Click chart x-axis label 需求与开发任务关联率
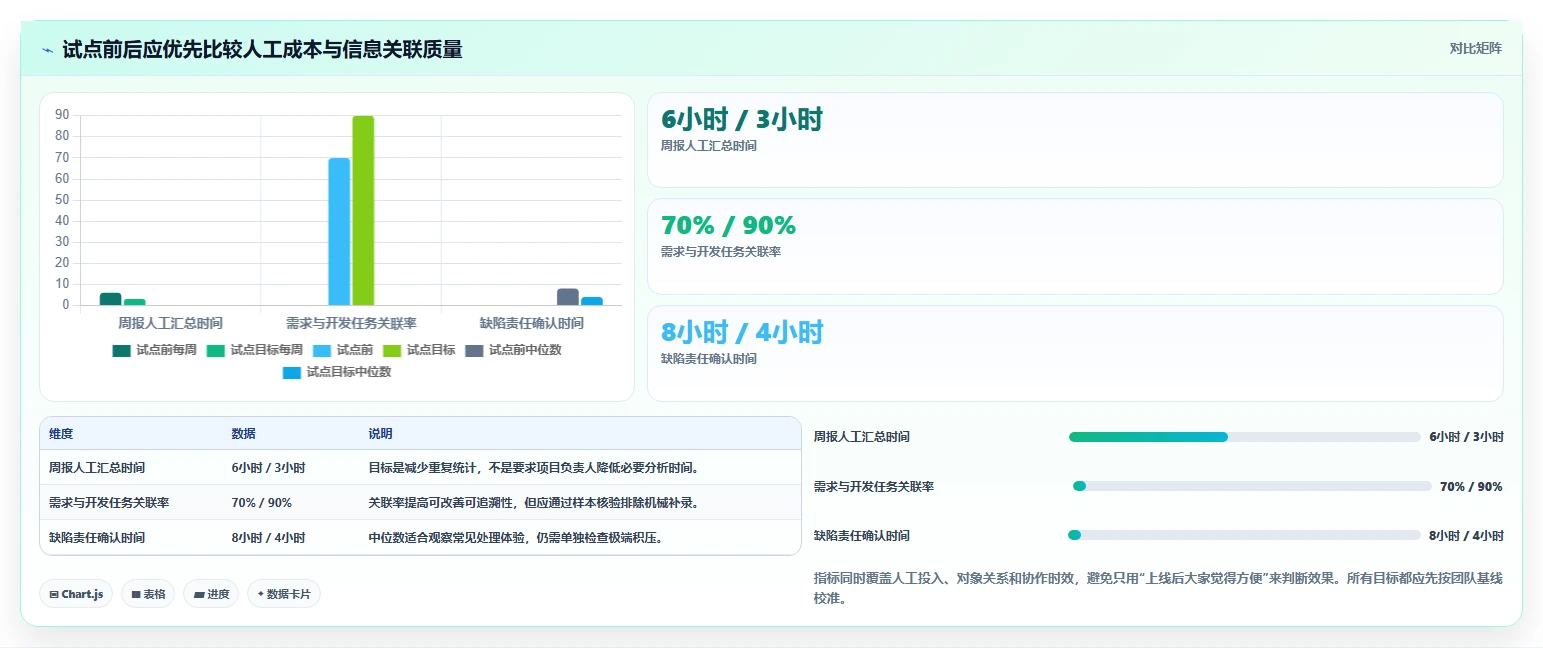Viewport: 1543px width, 648px height. coord(351,323)
